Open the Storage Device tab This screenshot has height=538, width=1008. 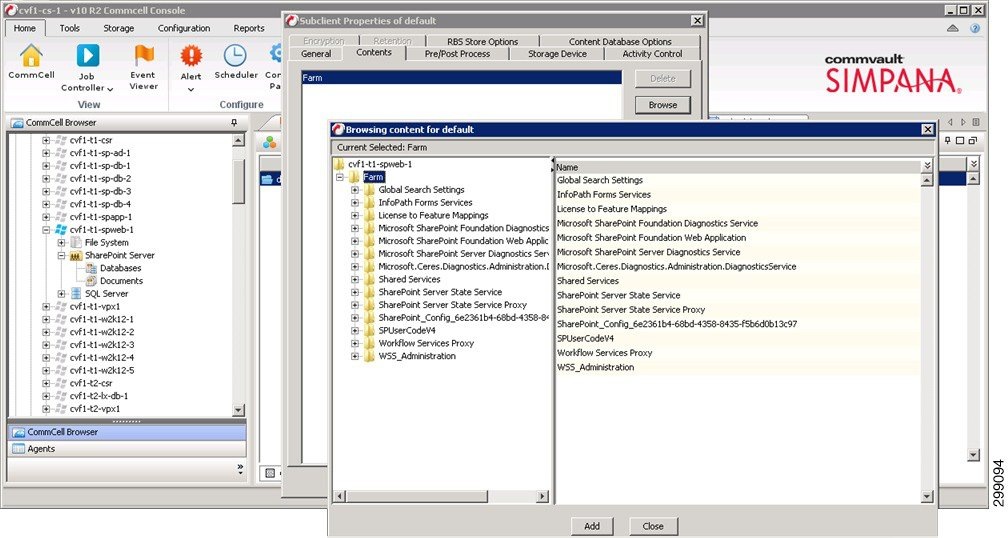pos(557,54)
